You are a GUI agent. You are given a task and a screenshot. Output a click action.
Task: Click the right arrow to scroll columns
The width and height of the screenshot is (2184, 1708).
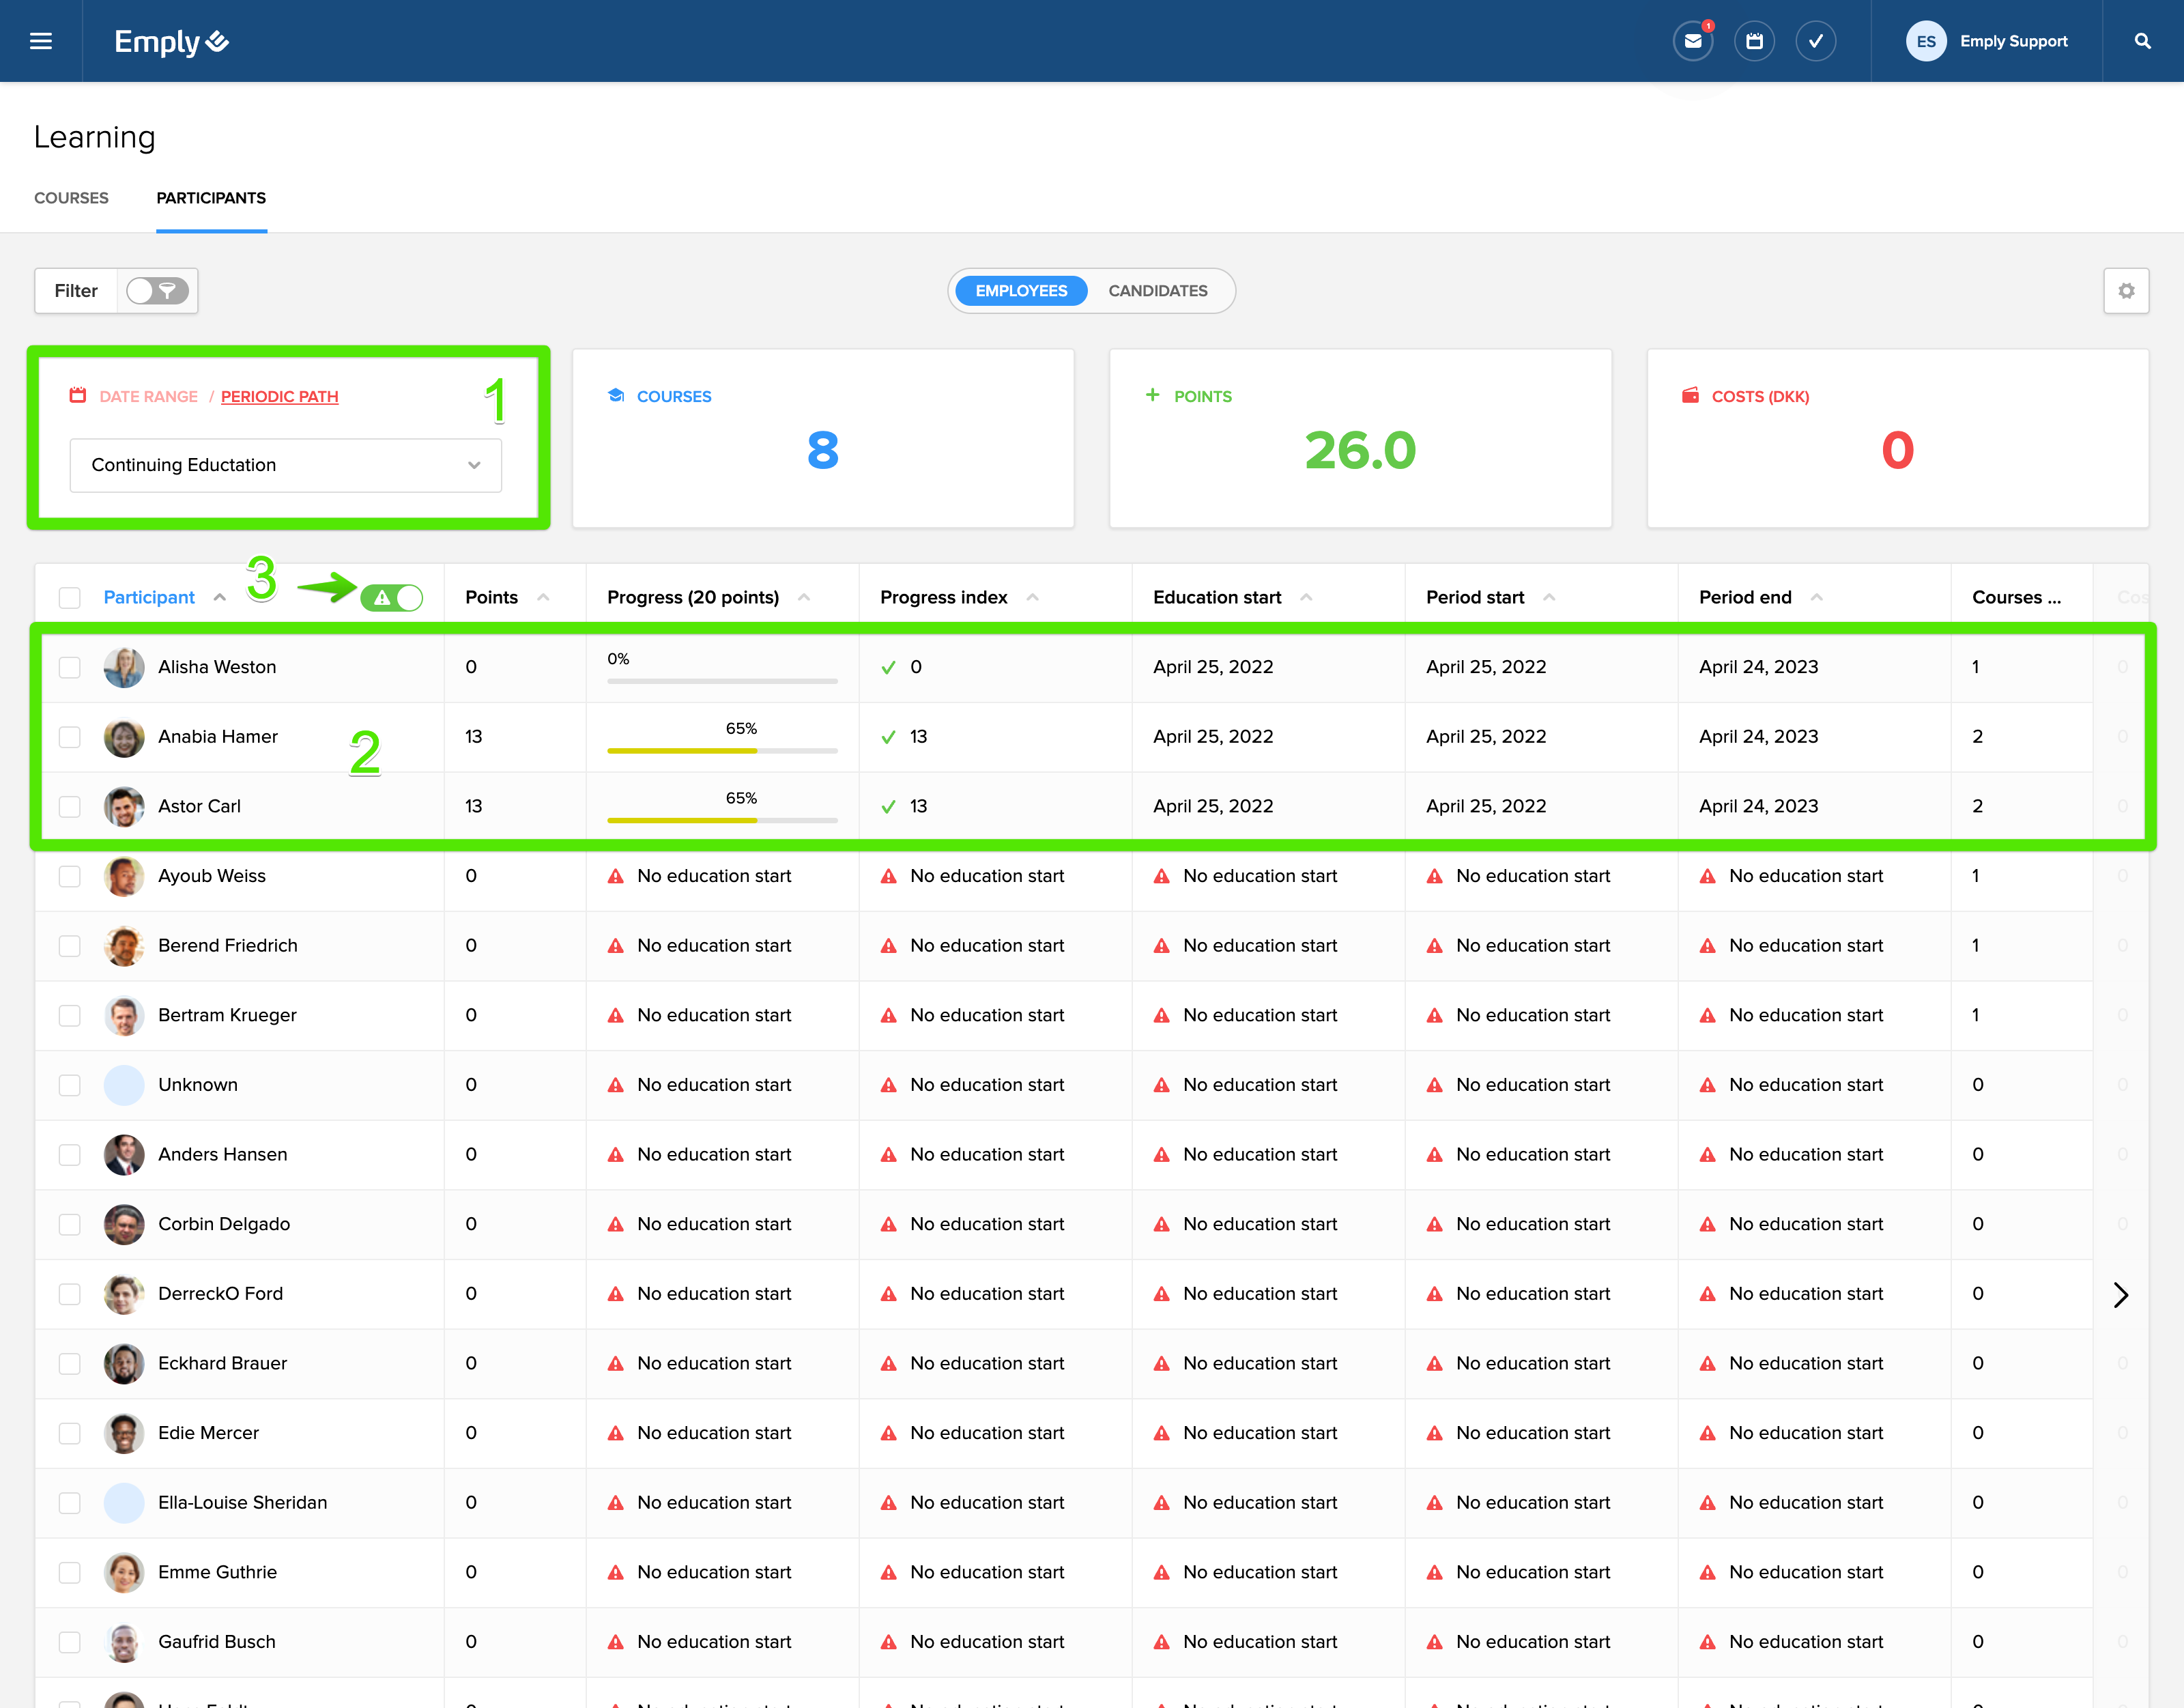(x=2121, y=1295)
